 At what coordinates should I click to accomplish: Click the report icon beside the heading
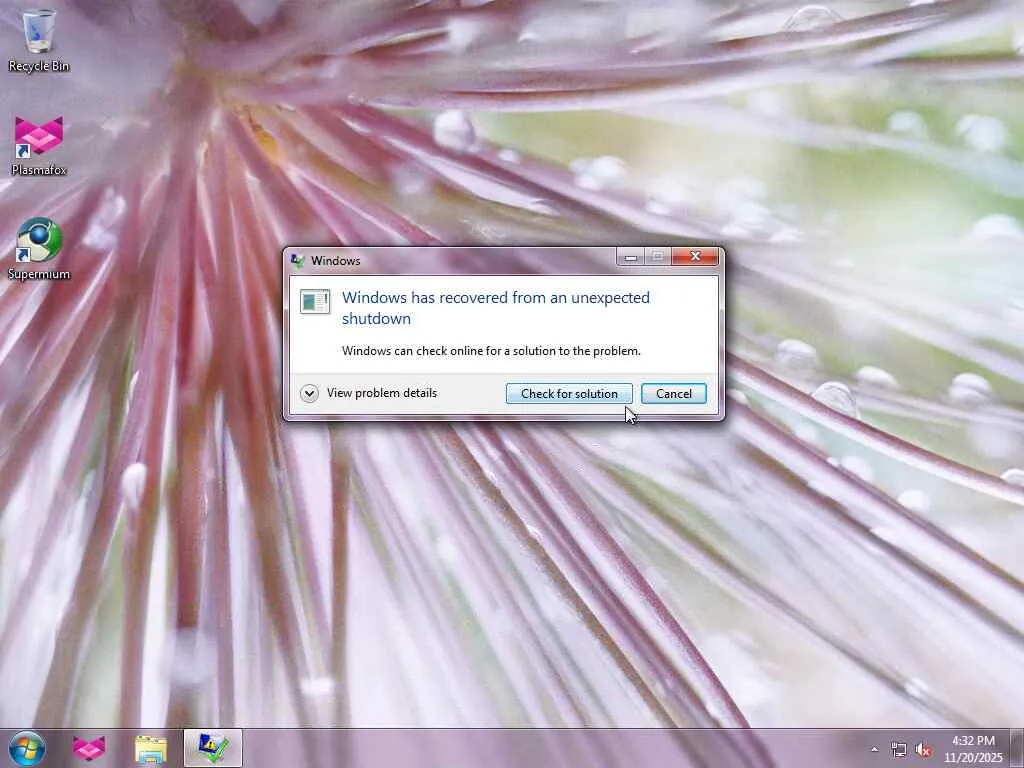click(x=315, y=302)
